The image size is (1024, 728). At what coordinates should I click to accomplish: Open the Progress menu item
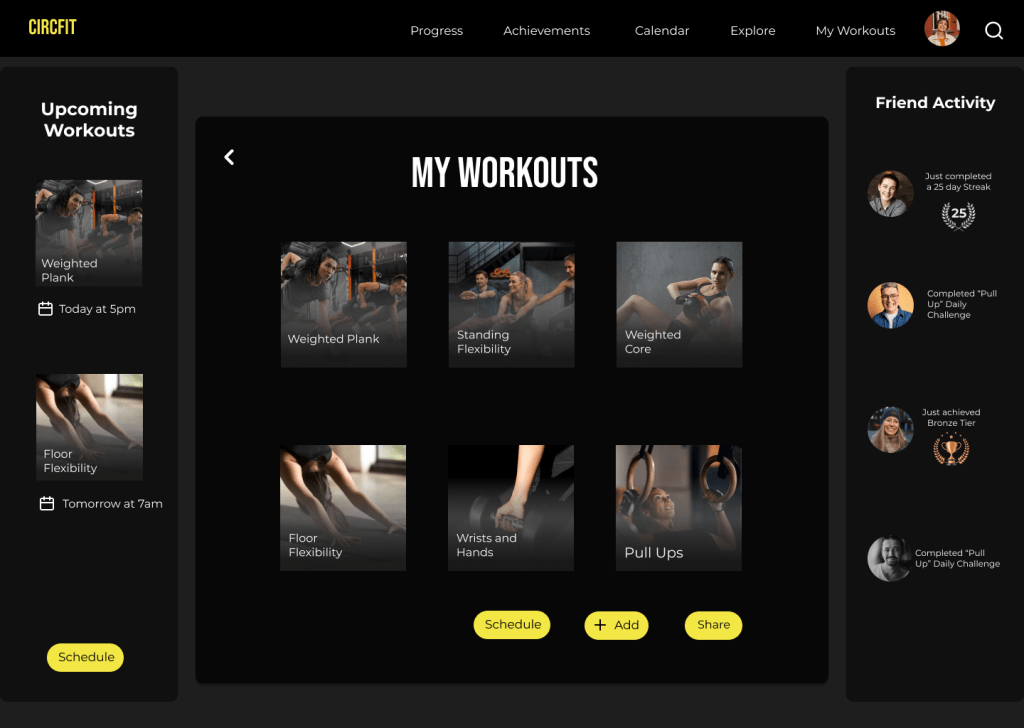(x=436, y=31)
